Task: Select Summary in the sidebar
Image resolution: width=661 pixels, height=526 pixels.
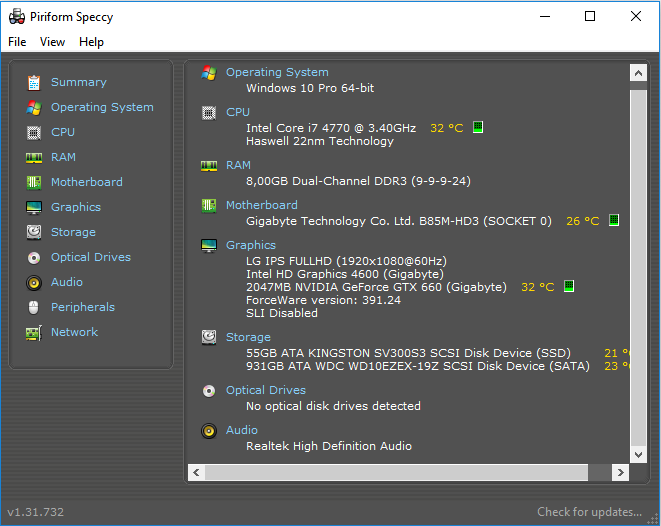Action: point(79,82)
